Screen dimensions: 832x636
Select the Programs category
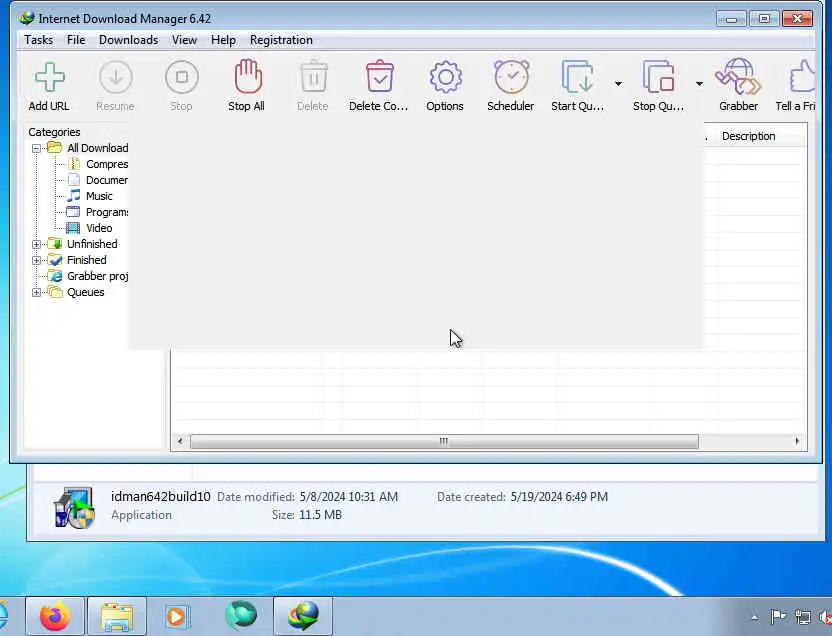coord(107,212)
